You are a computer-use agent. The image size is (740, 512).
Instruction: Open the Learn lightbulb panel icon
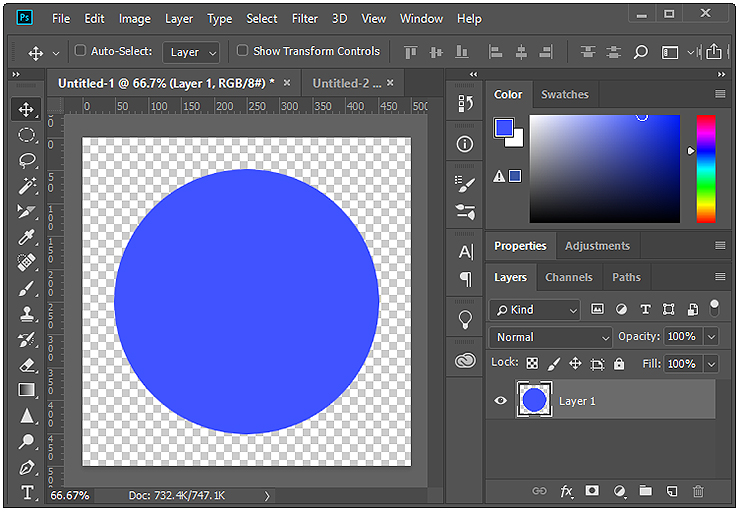point(465,319)
